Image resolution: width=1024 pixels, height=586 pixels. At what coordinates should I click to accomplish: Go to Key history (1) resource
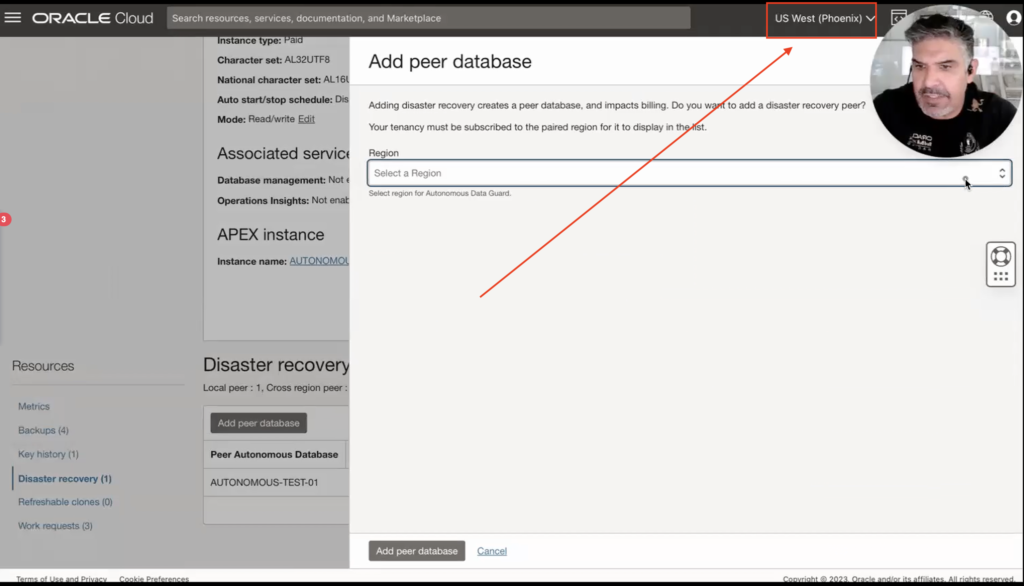pyautogui.click(x=48, y=454)
